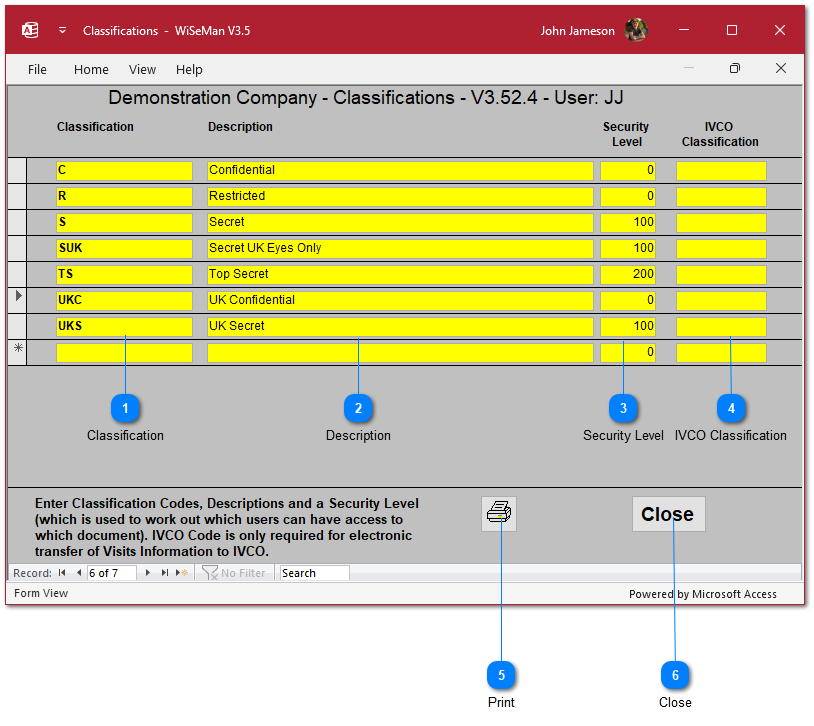
Task: Go to the first record
Action: coord(62,573)
